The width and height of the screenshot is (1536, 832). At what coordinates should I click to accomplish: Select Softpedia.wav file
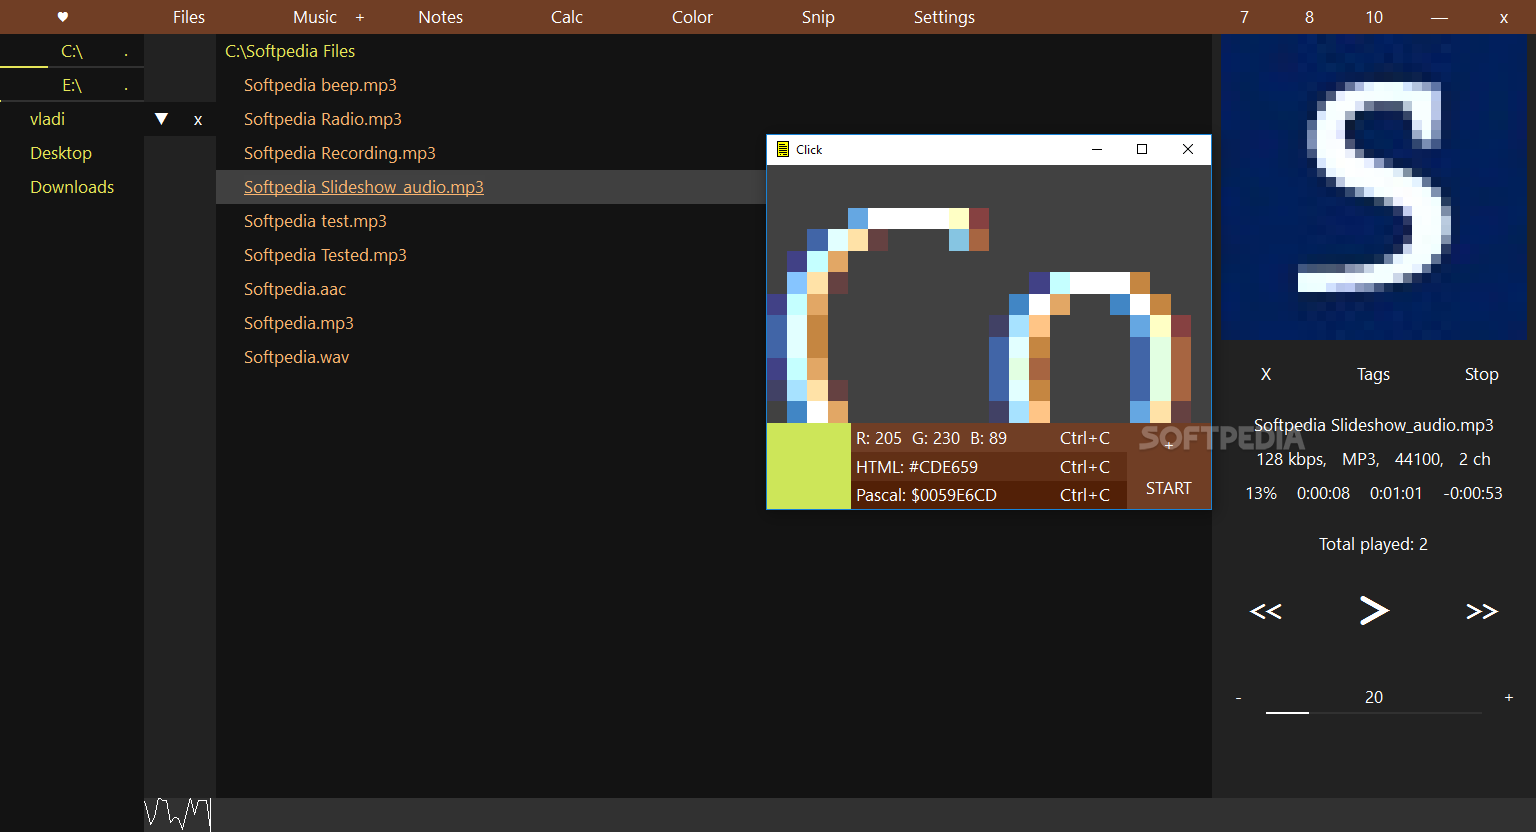(297, 357)
